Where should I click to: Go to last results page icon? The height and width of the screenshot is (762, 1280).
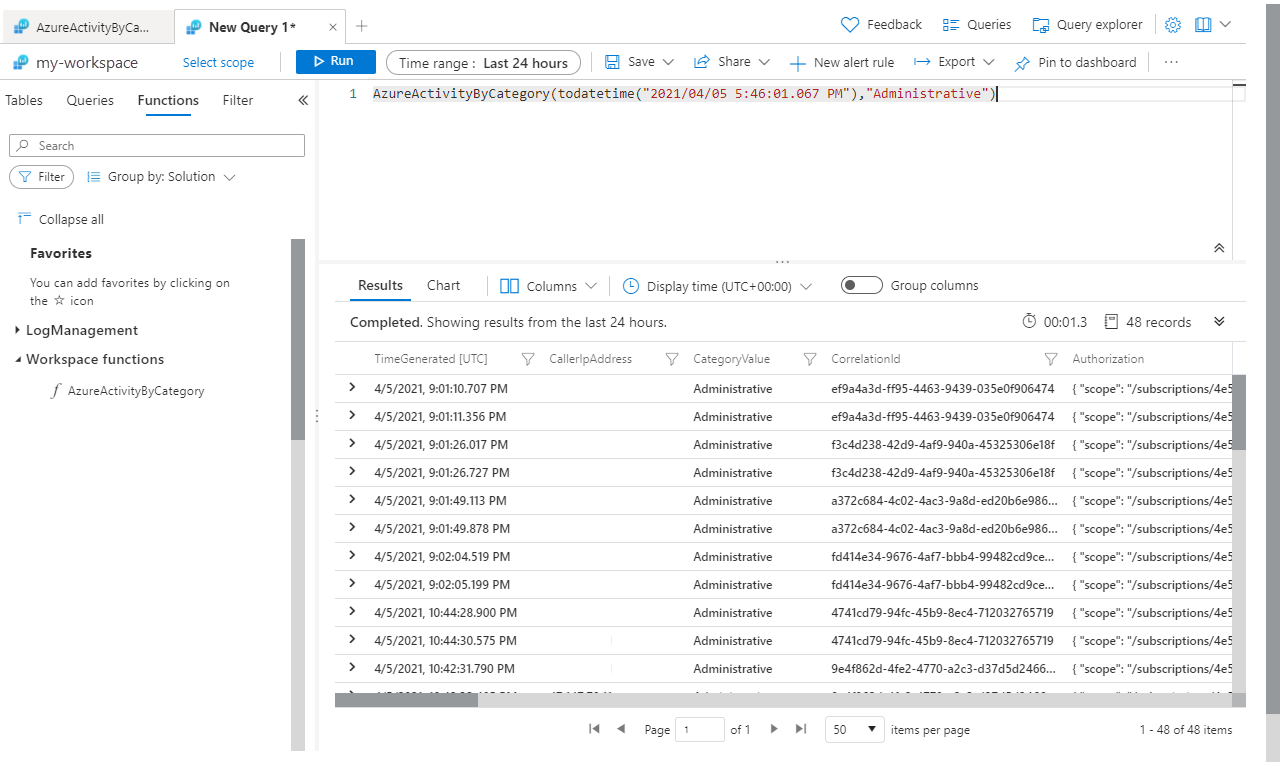point(801,729)
